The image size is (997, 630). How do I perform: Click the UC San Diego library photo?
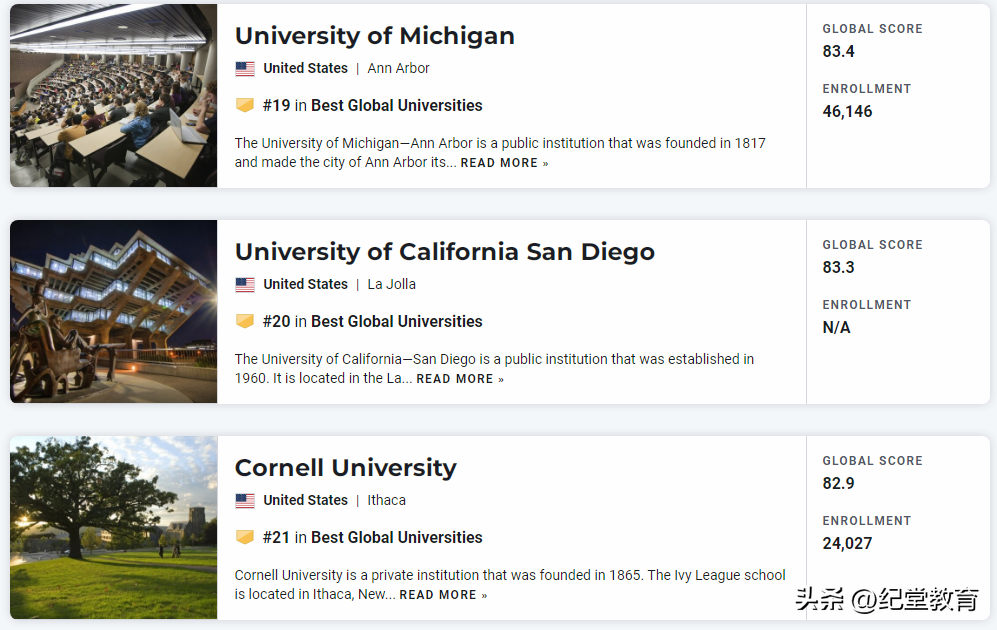[x=113, y=312]
